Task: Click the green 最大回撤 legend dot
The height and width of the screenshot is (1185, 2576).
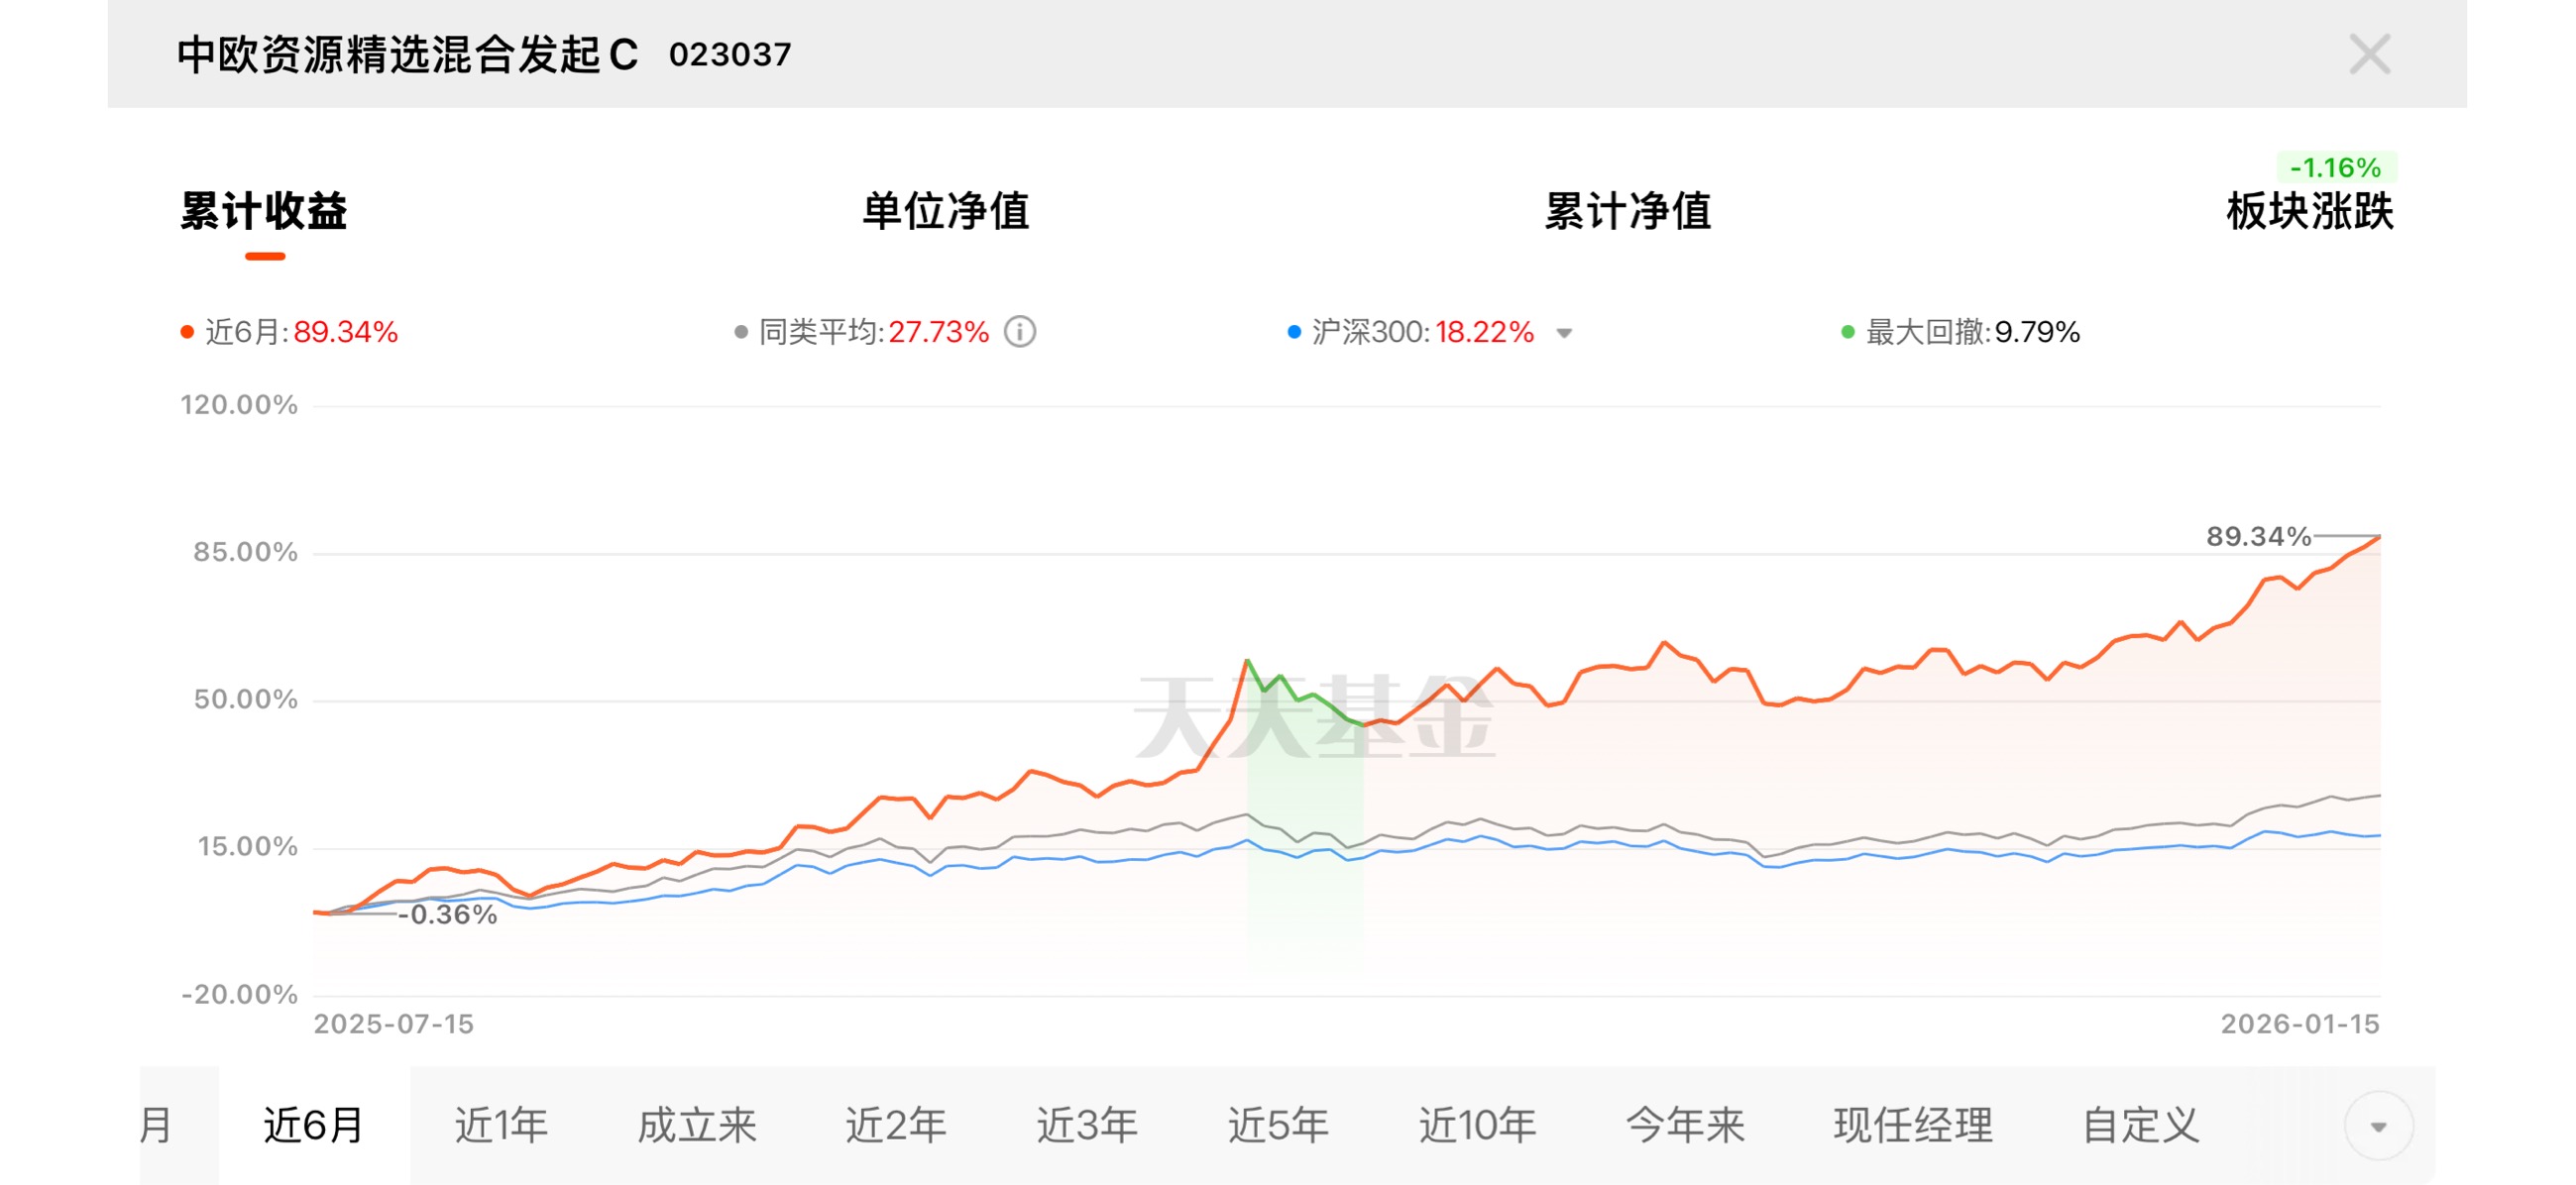Action: pyautogui.click(x=1847, y=332)
